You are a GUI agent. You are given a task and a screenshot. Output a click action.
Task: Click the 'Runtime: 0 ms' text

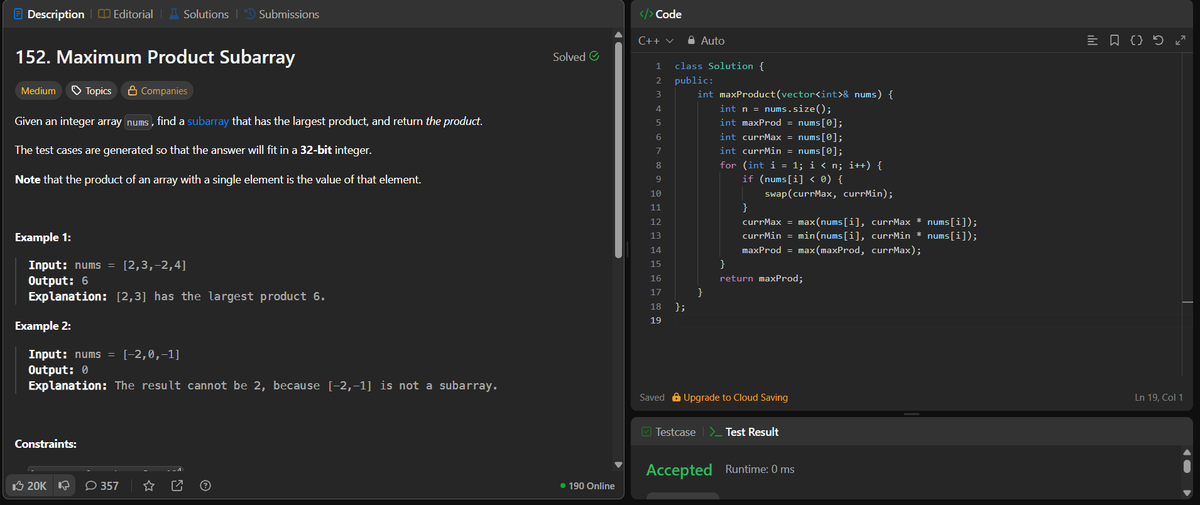[x=760, y=469]
